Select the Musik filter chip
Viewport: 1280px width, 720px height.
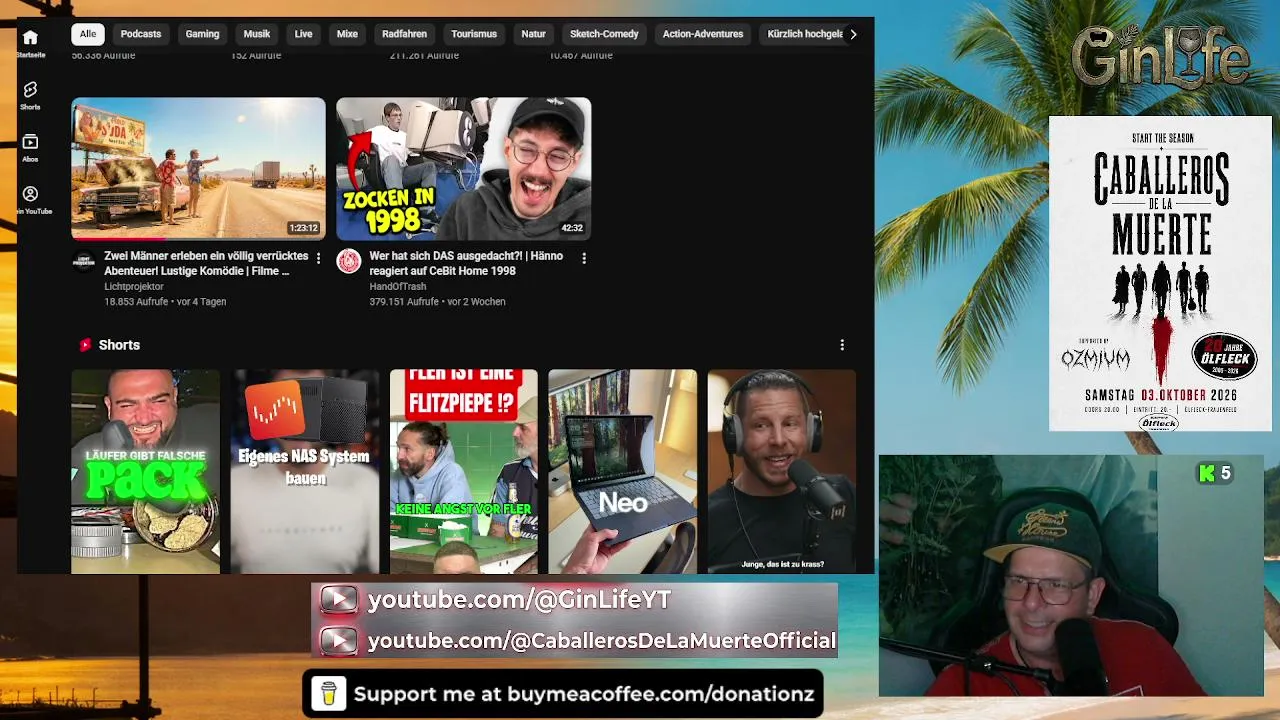[x=257, y=34]
